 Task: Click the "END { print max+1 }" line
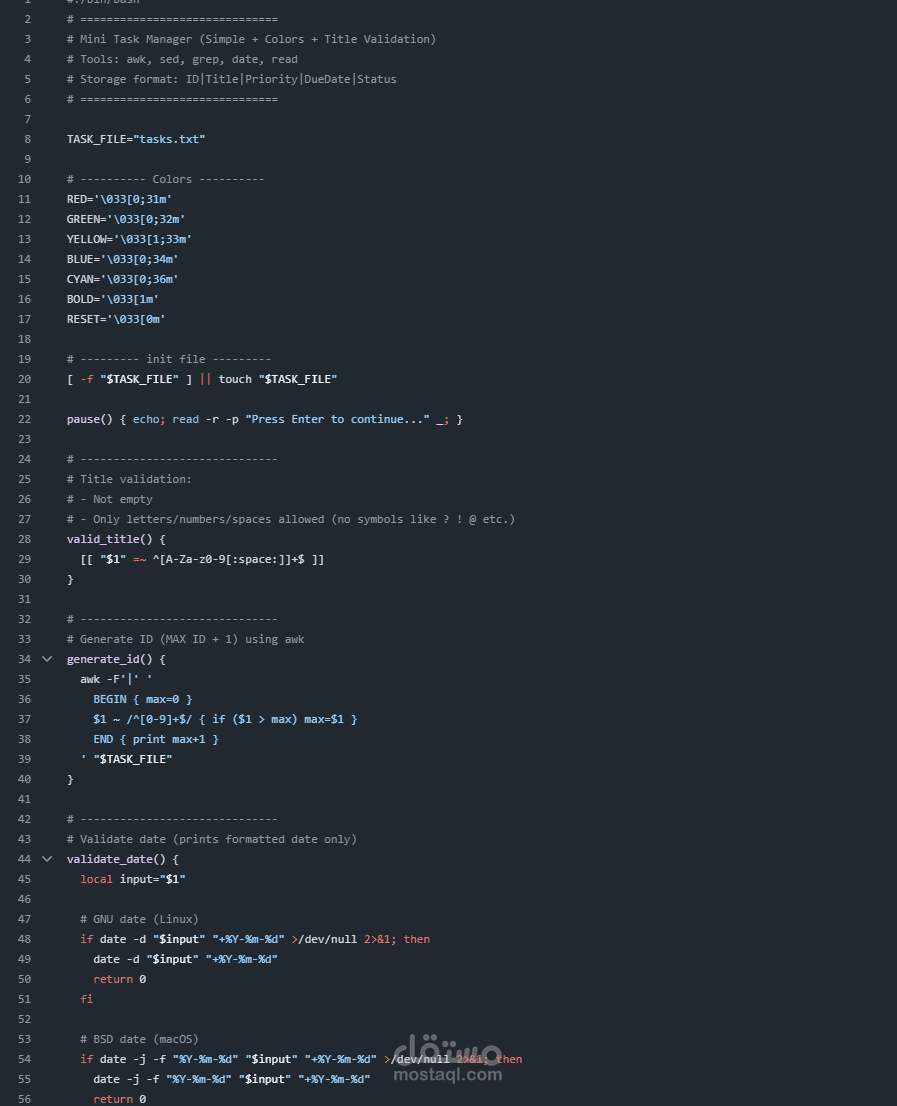point(155,739)
